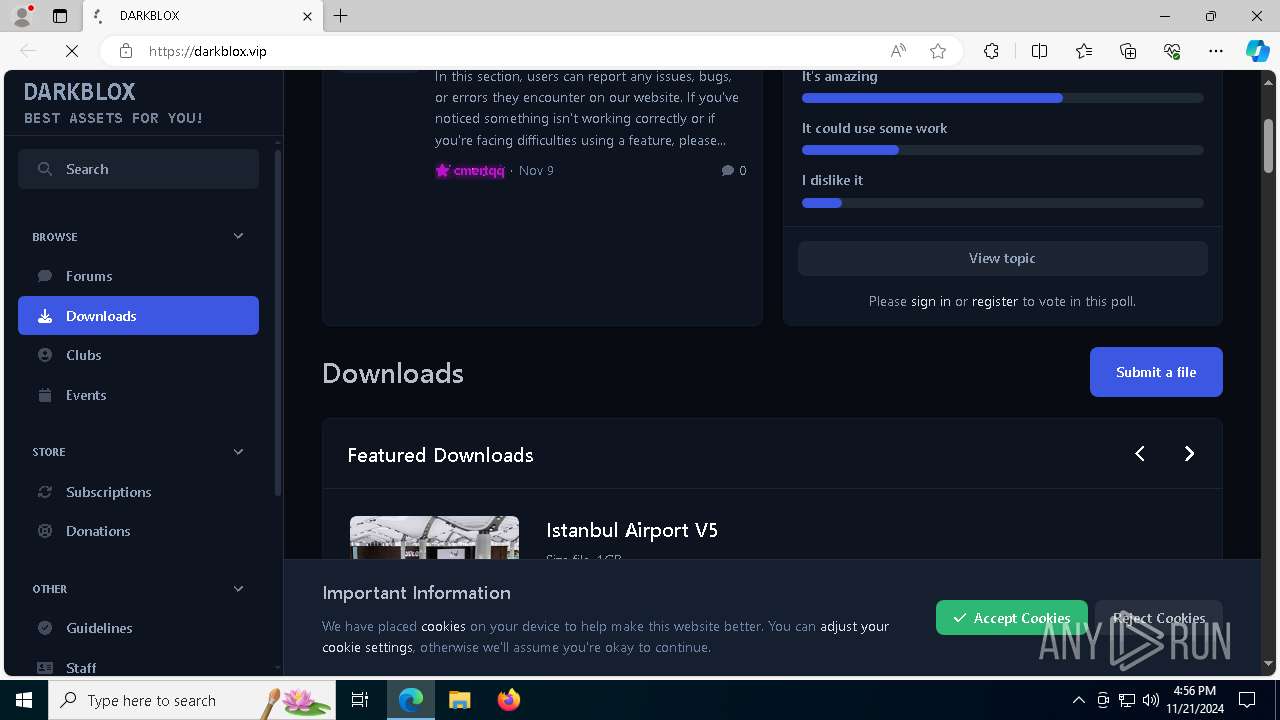The height and width of the screenshot is (720, 1280).
Task: Open File Explorer on taskbar
Action: tap(459, 700)
